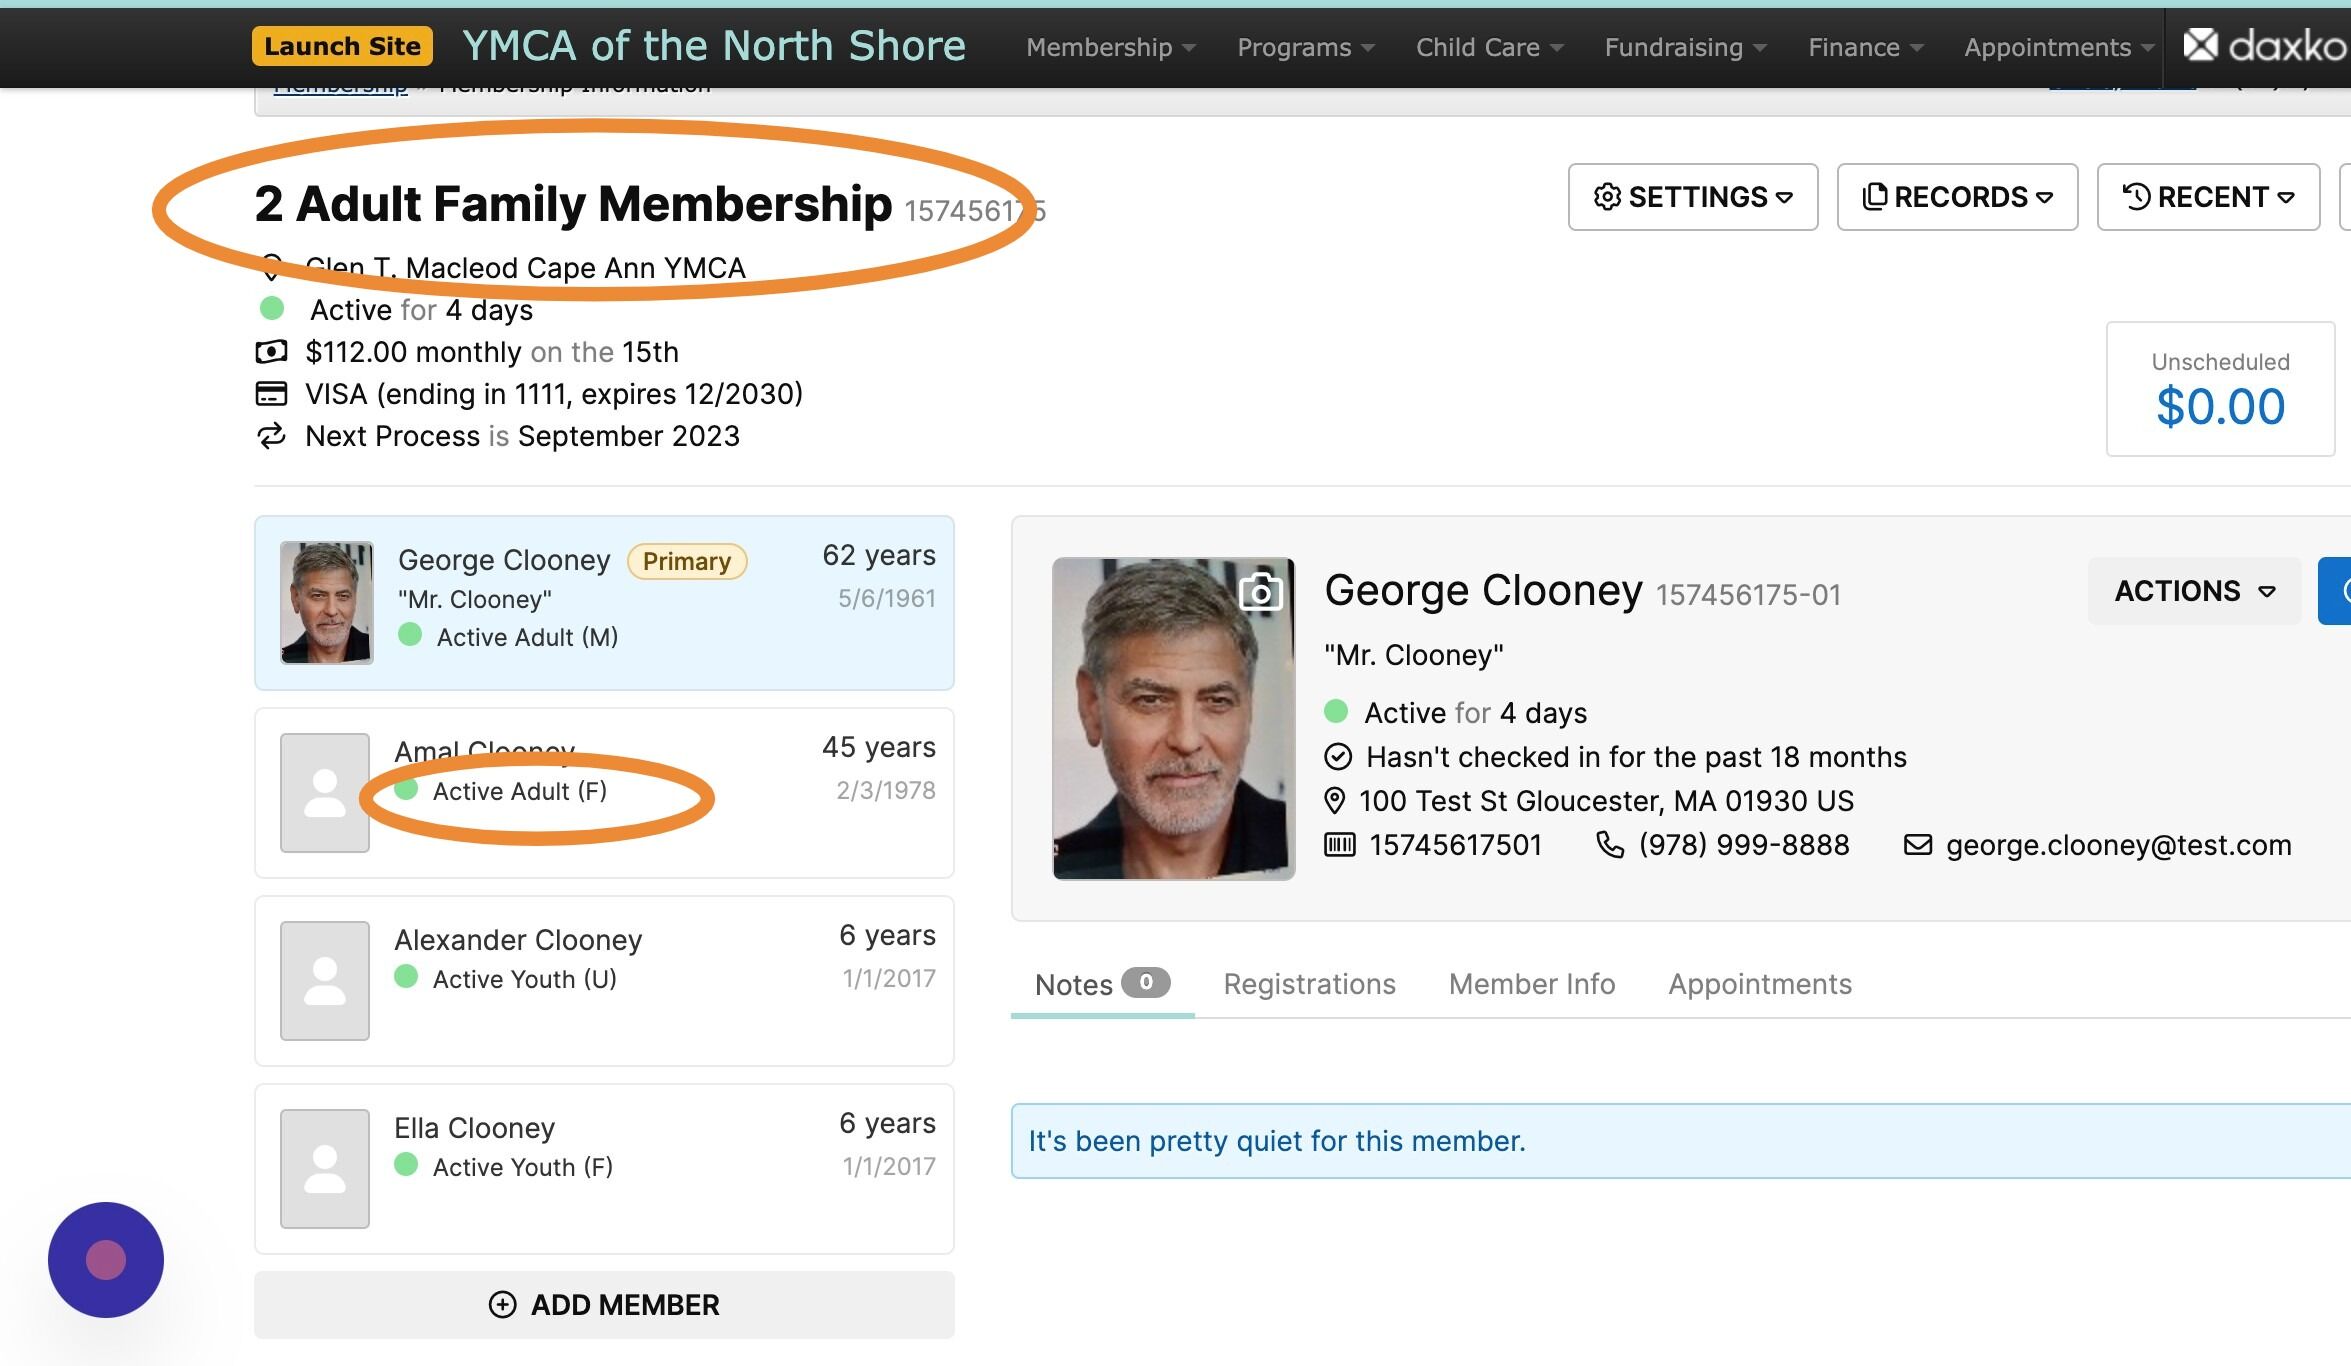Open the Child Care dropdown menu
Viewport: 2351px width, 1366px height.
(1489, 47)
